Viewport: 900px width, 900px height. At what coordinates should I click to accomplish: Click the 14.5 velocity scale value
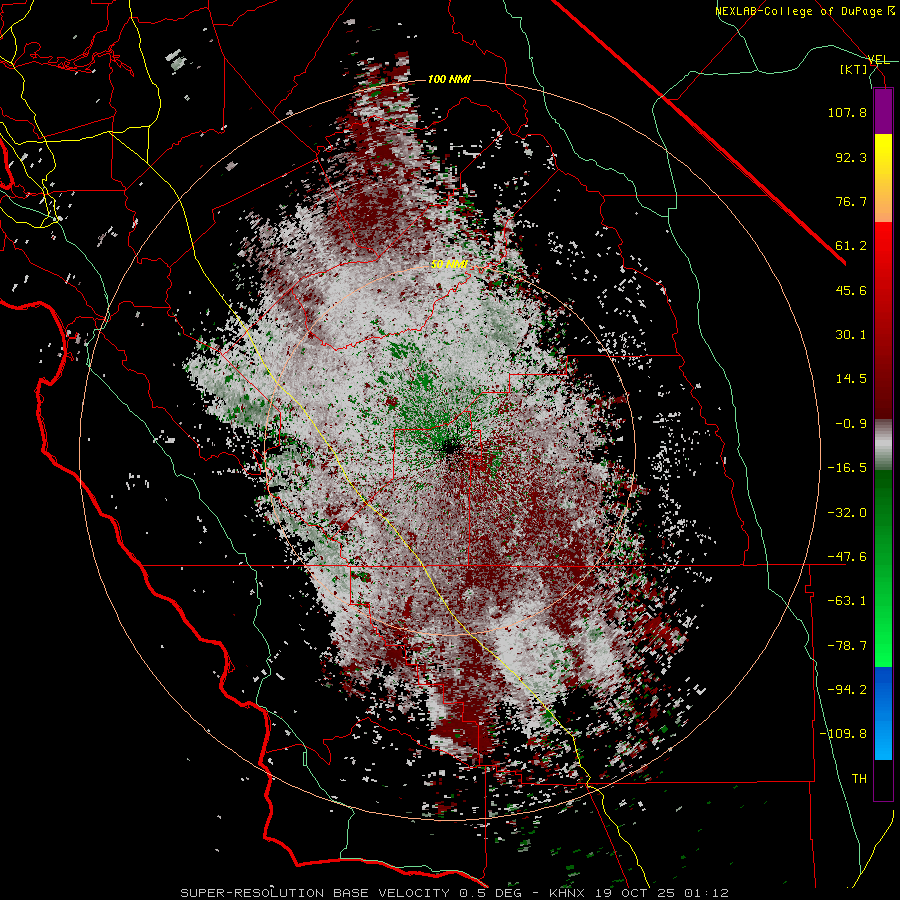(851, 379)
